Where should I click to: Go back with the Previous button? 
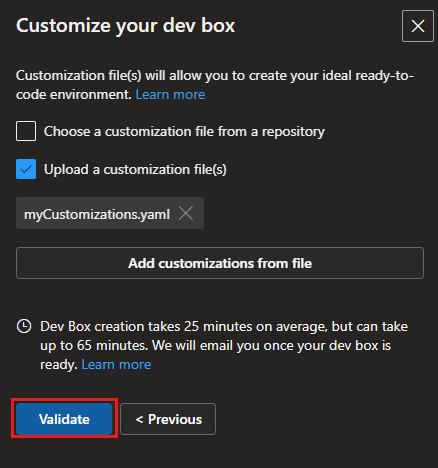pos(168,419)
